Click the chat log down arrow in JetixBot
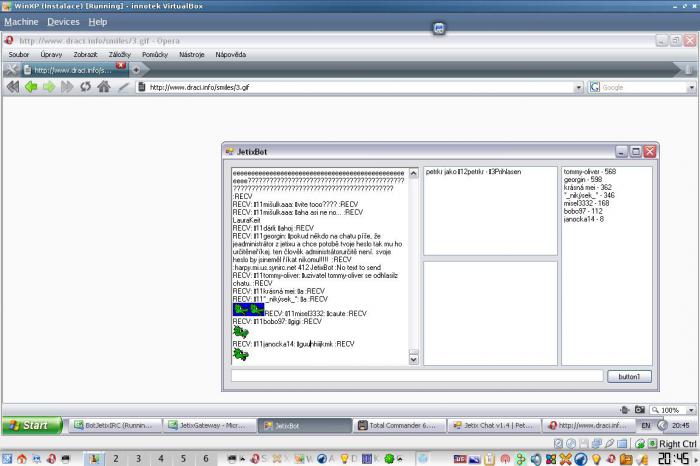 [413, 358]
